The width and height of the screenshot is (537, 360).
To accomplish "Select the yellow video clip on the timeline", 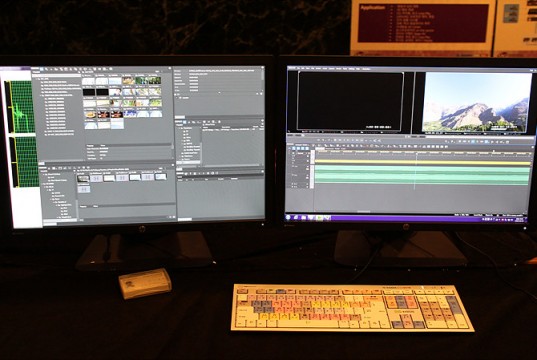I will point(422,163).
